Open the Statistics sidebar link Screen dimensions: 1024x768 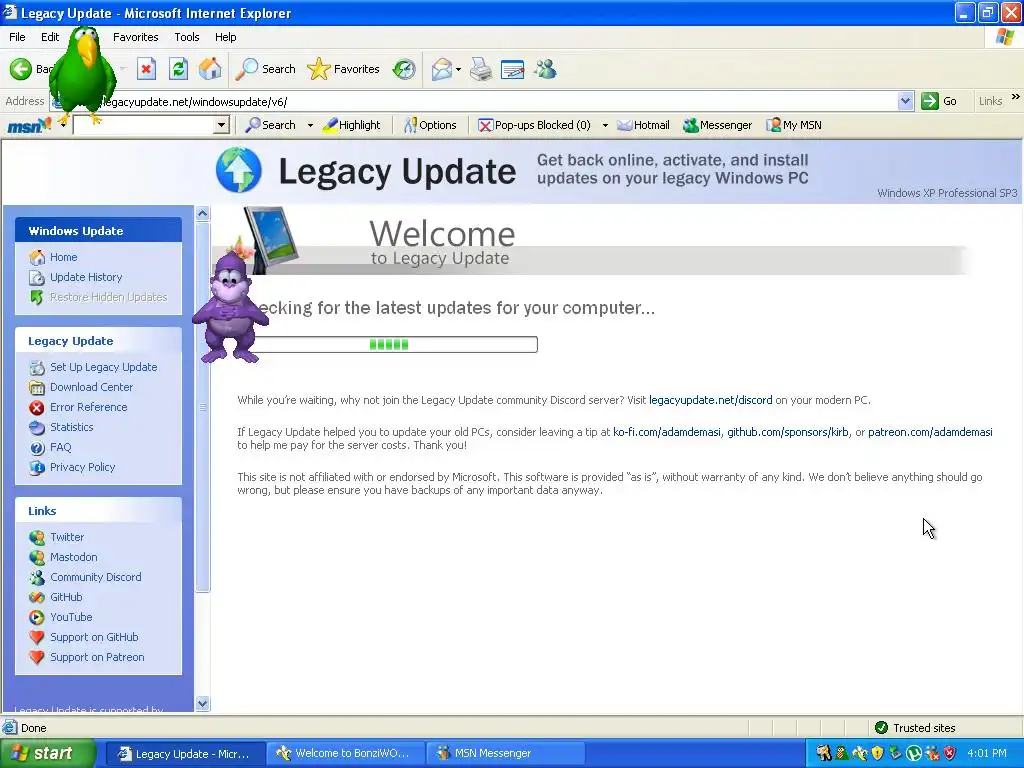(x=72, y=427)
